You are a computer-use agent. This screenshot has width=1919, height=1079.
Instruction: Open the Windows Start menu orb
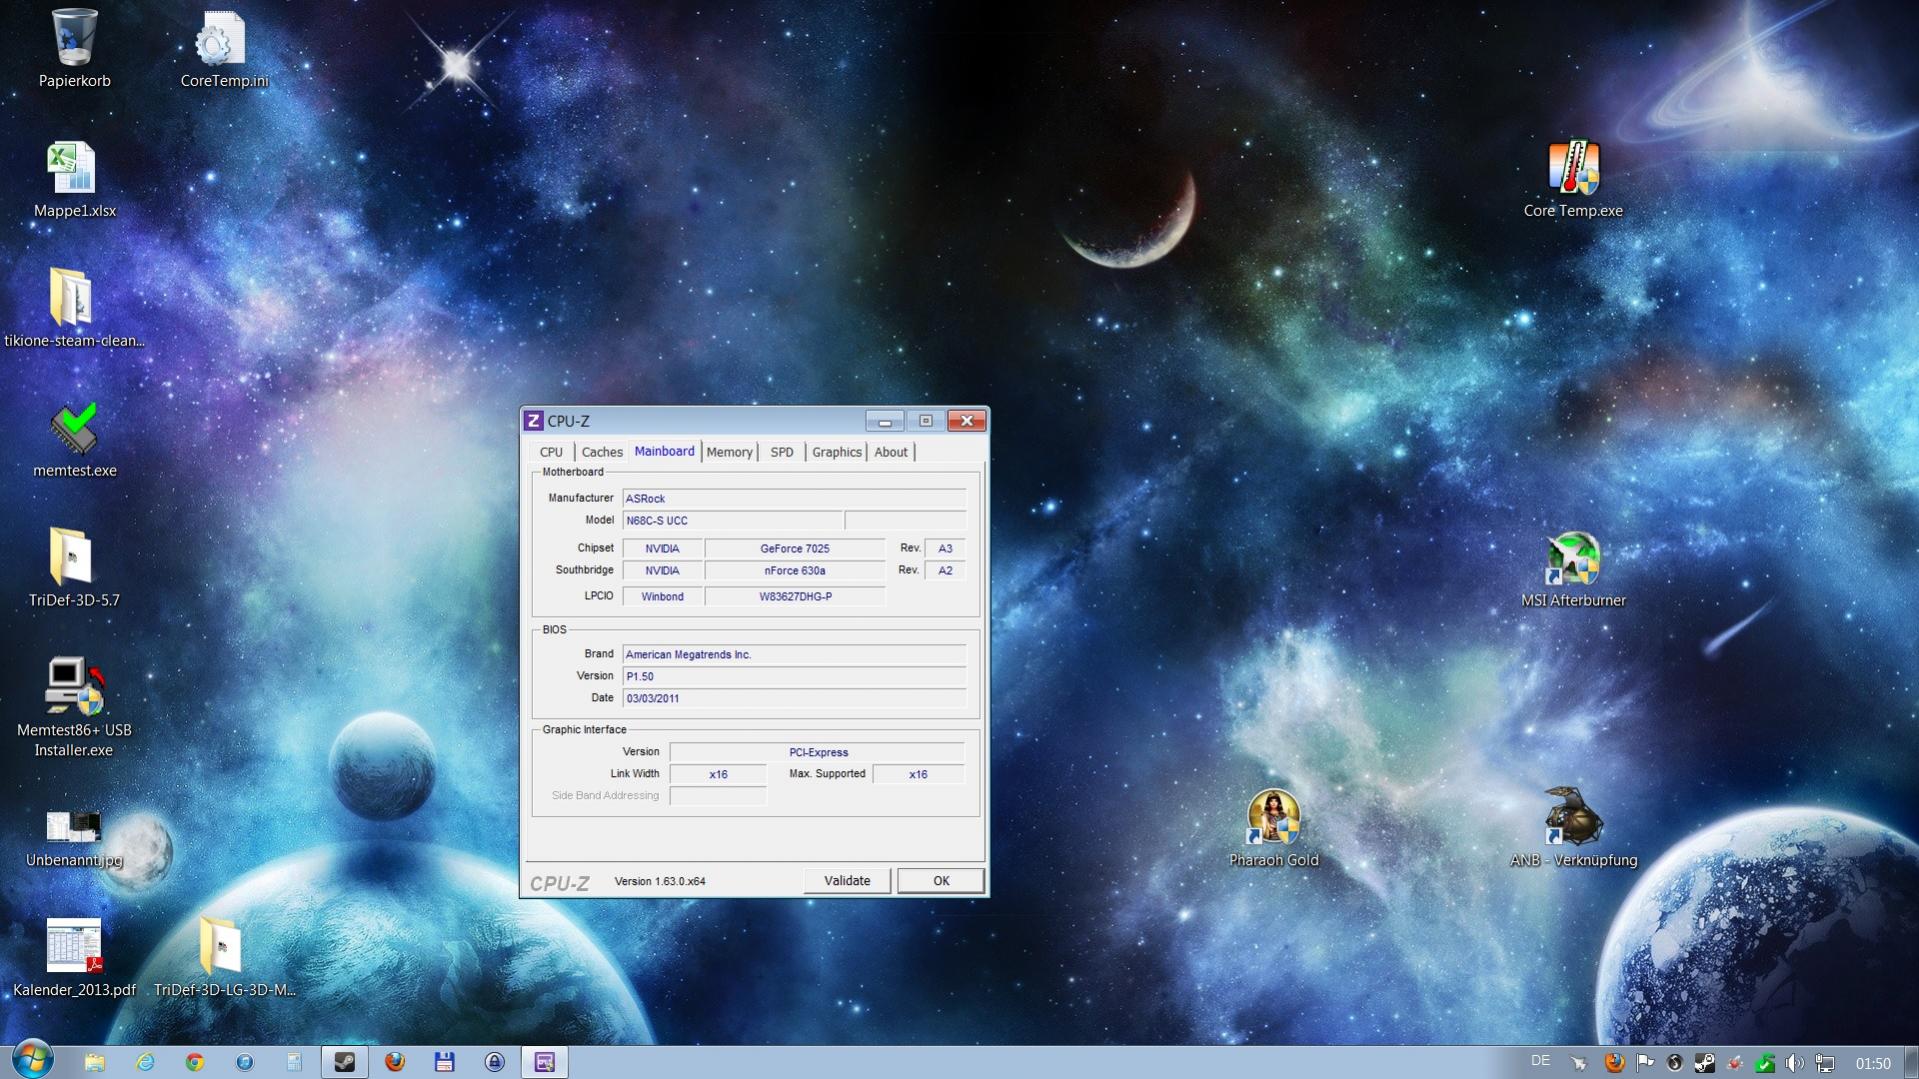pos(32,1061)
